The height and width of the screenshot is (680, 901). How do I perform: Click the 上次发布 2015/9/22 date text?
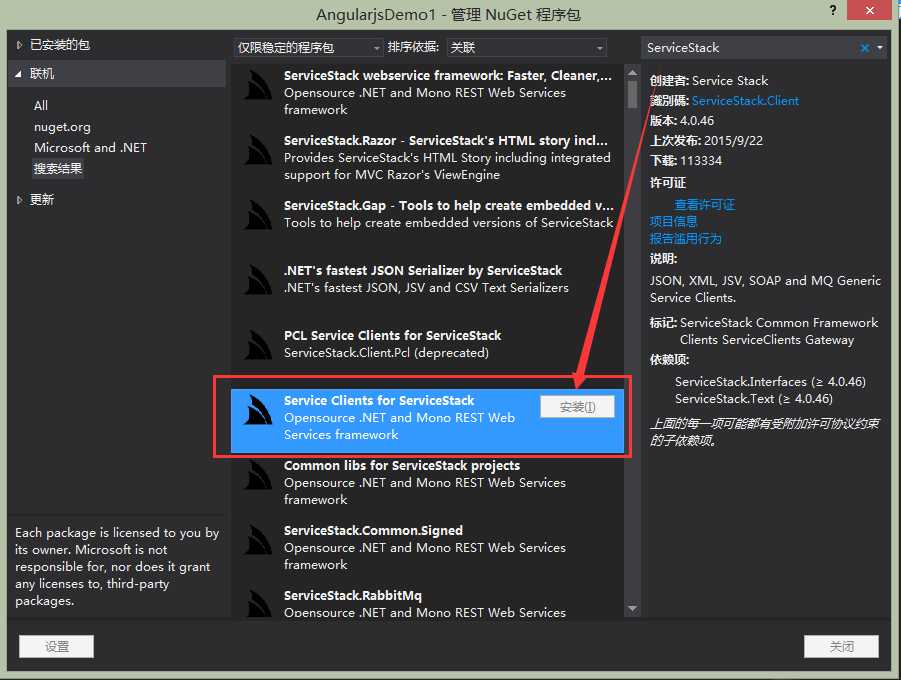[706, 141]
